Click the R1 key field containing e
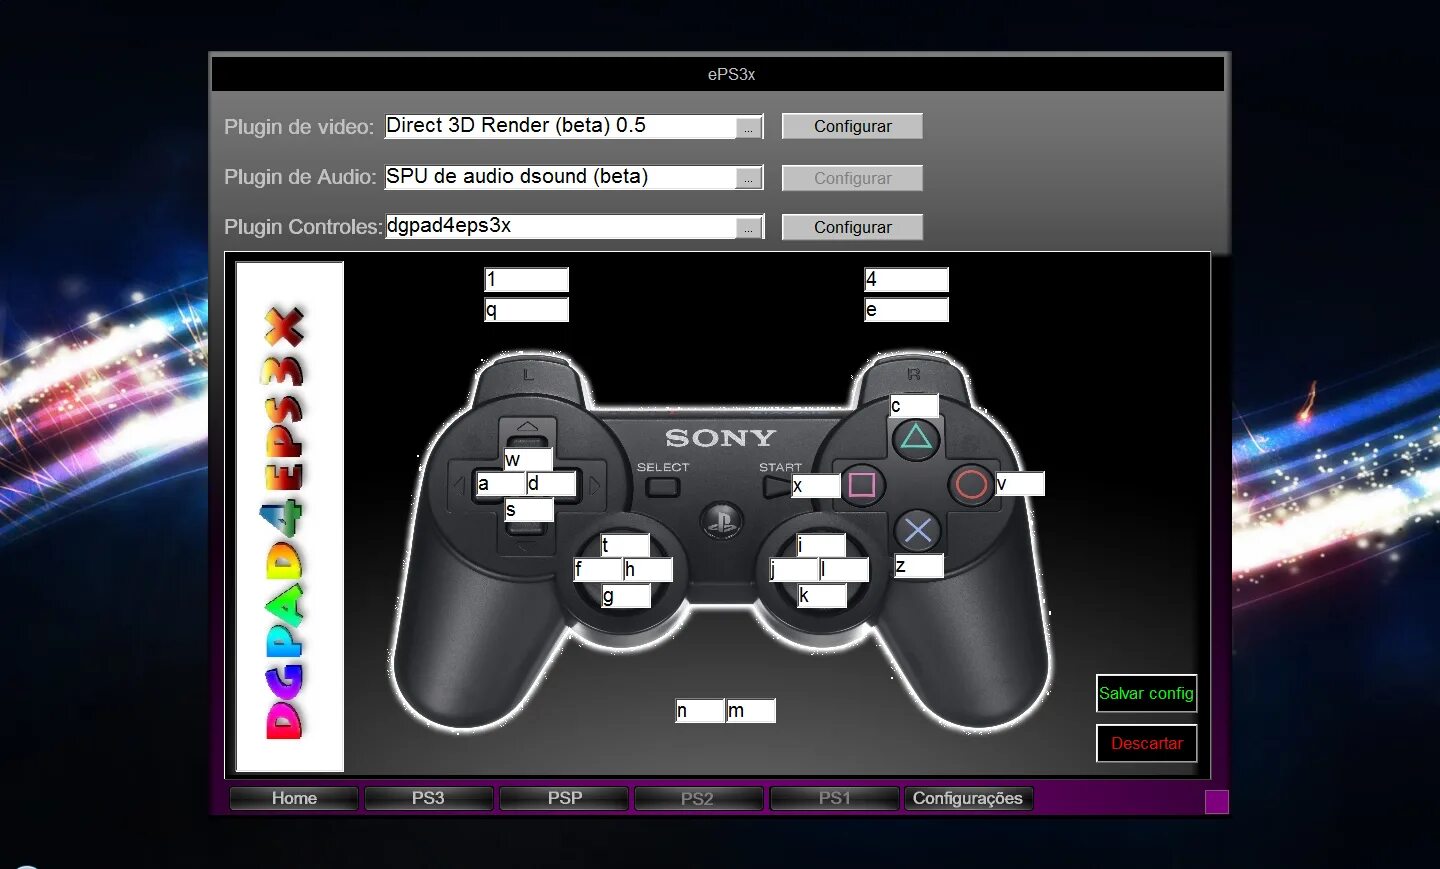1440x869 pixels. click(906, 310)
